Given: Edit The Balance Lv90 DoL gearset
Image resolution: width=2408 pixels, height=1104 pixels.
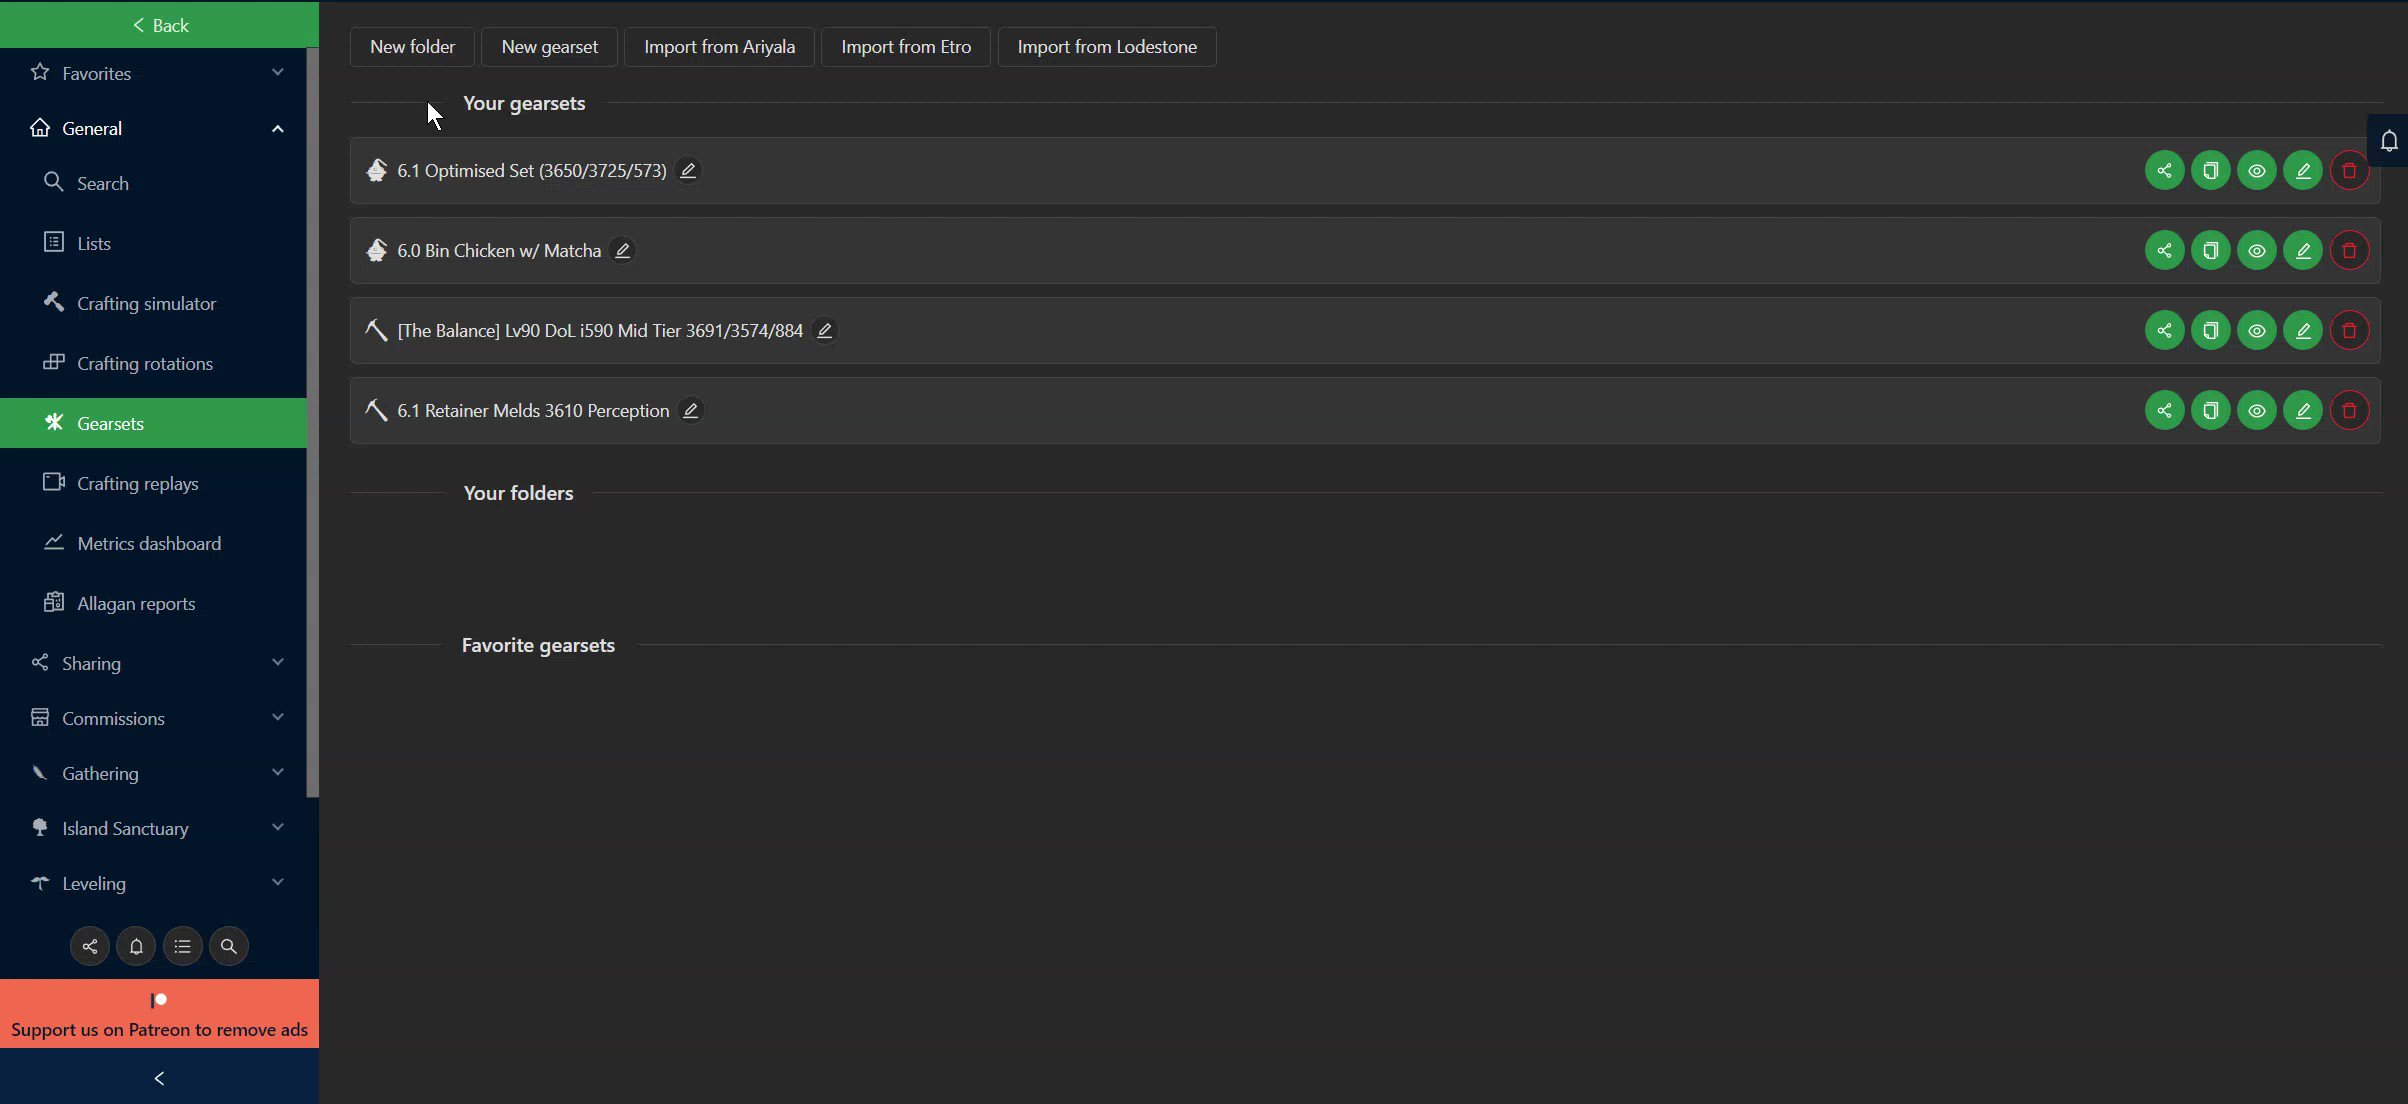Looking at the screenshot, I should coord(2302,331).
